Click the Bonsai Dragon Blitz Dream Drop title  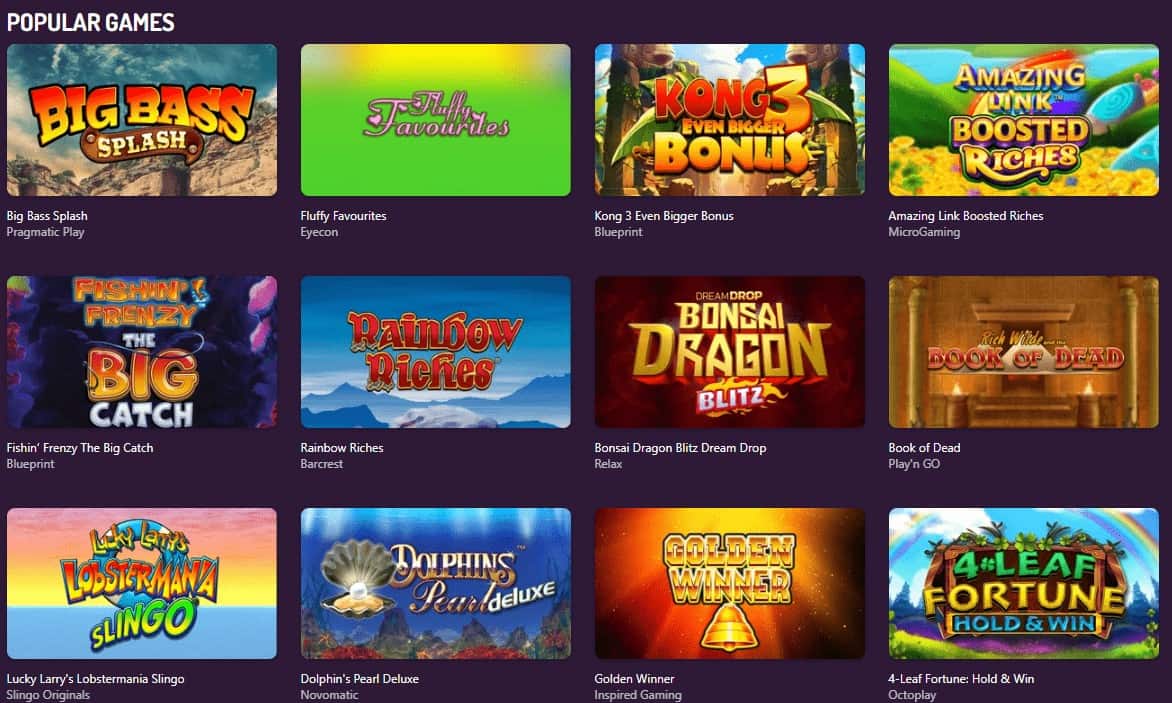point(680,447)
